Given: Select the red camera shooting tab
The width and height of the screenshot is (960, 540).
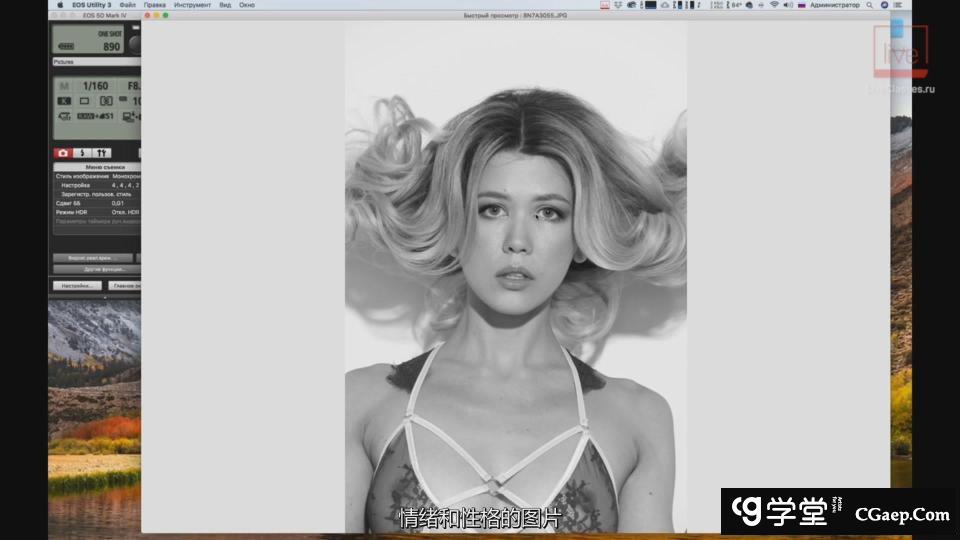Looking at the screenshot, I should point(63,153).
